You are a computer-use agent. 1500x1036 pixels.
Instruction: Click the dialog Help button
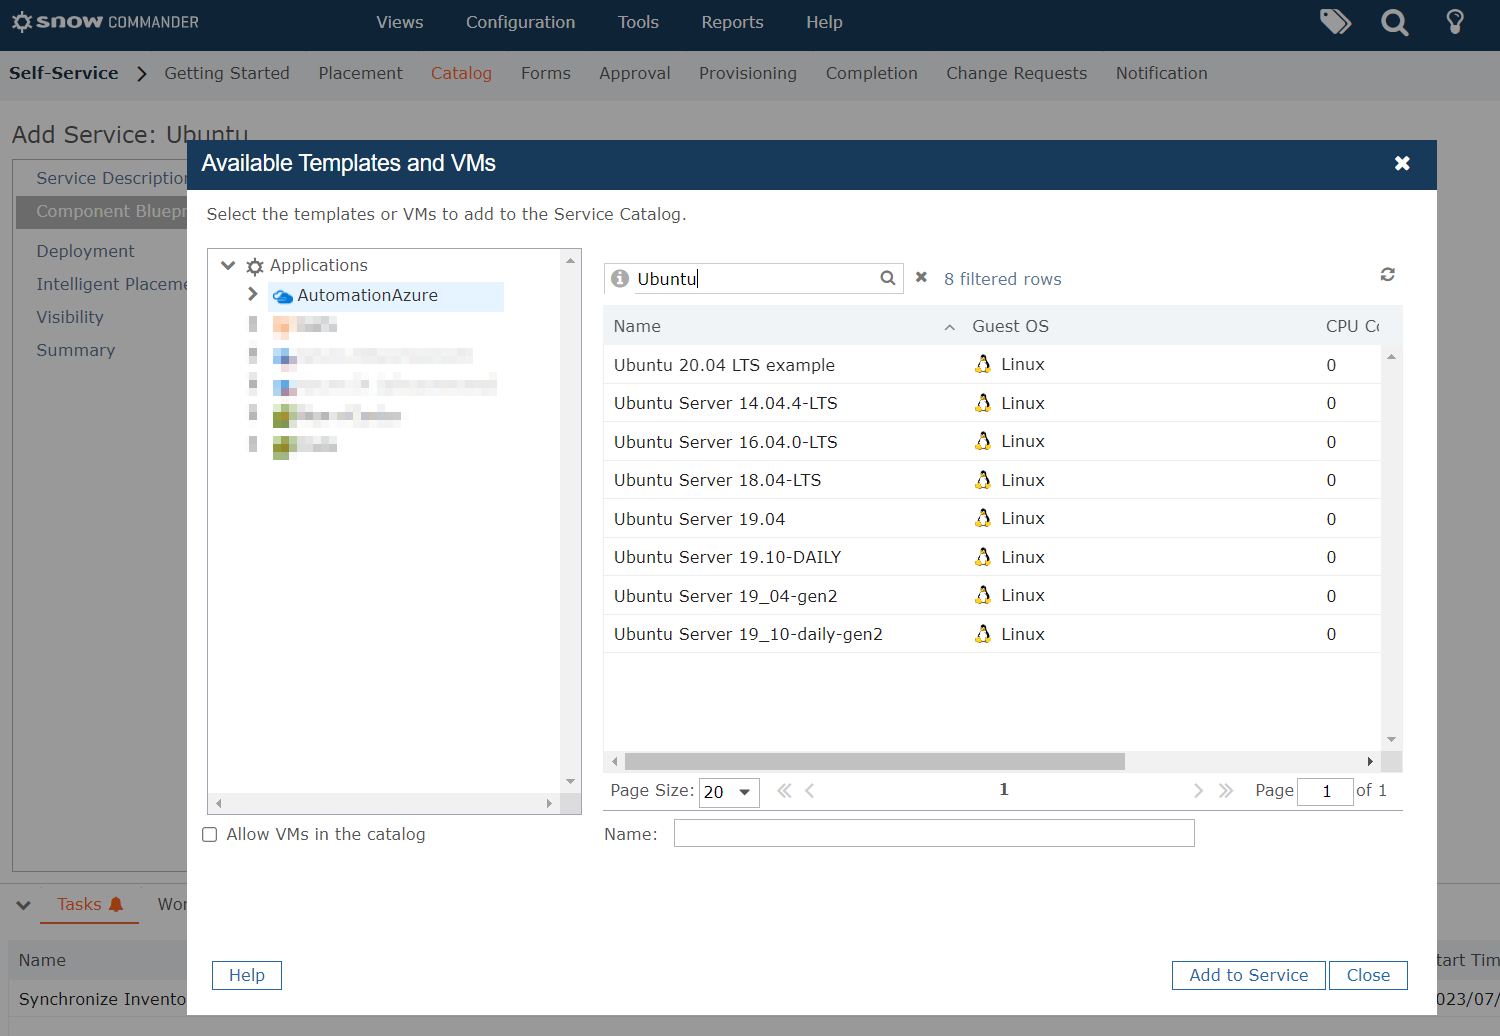point(247,975)
